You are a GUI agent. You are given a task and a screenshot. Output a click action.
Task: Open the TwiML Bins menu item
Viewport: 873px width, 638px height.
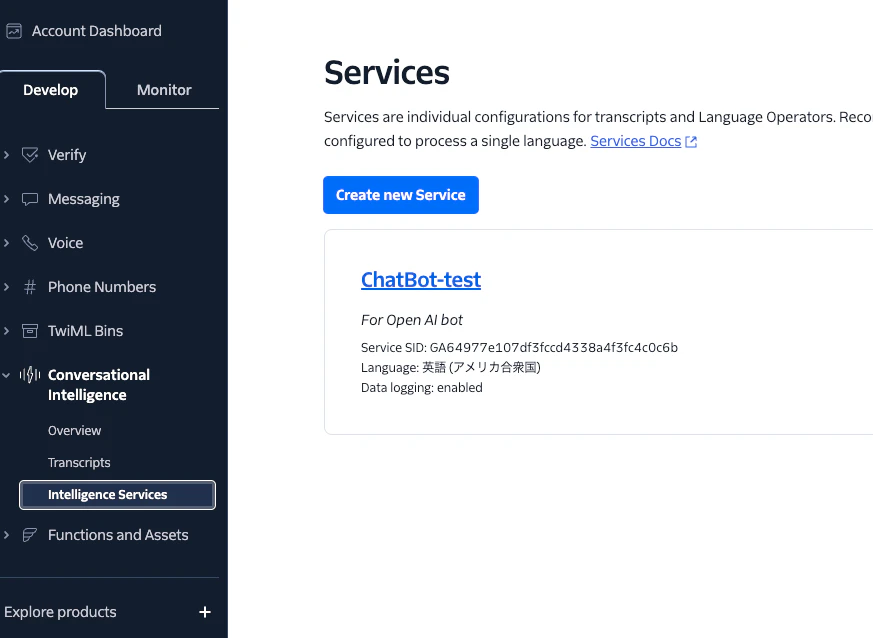click(85, 331)
